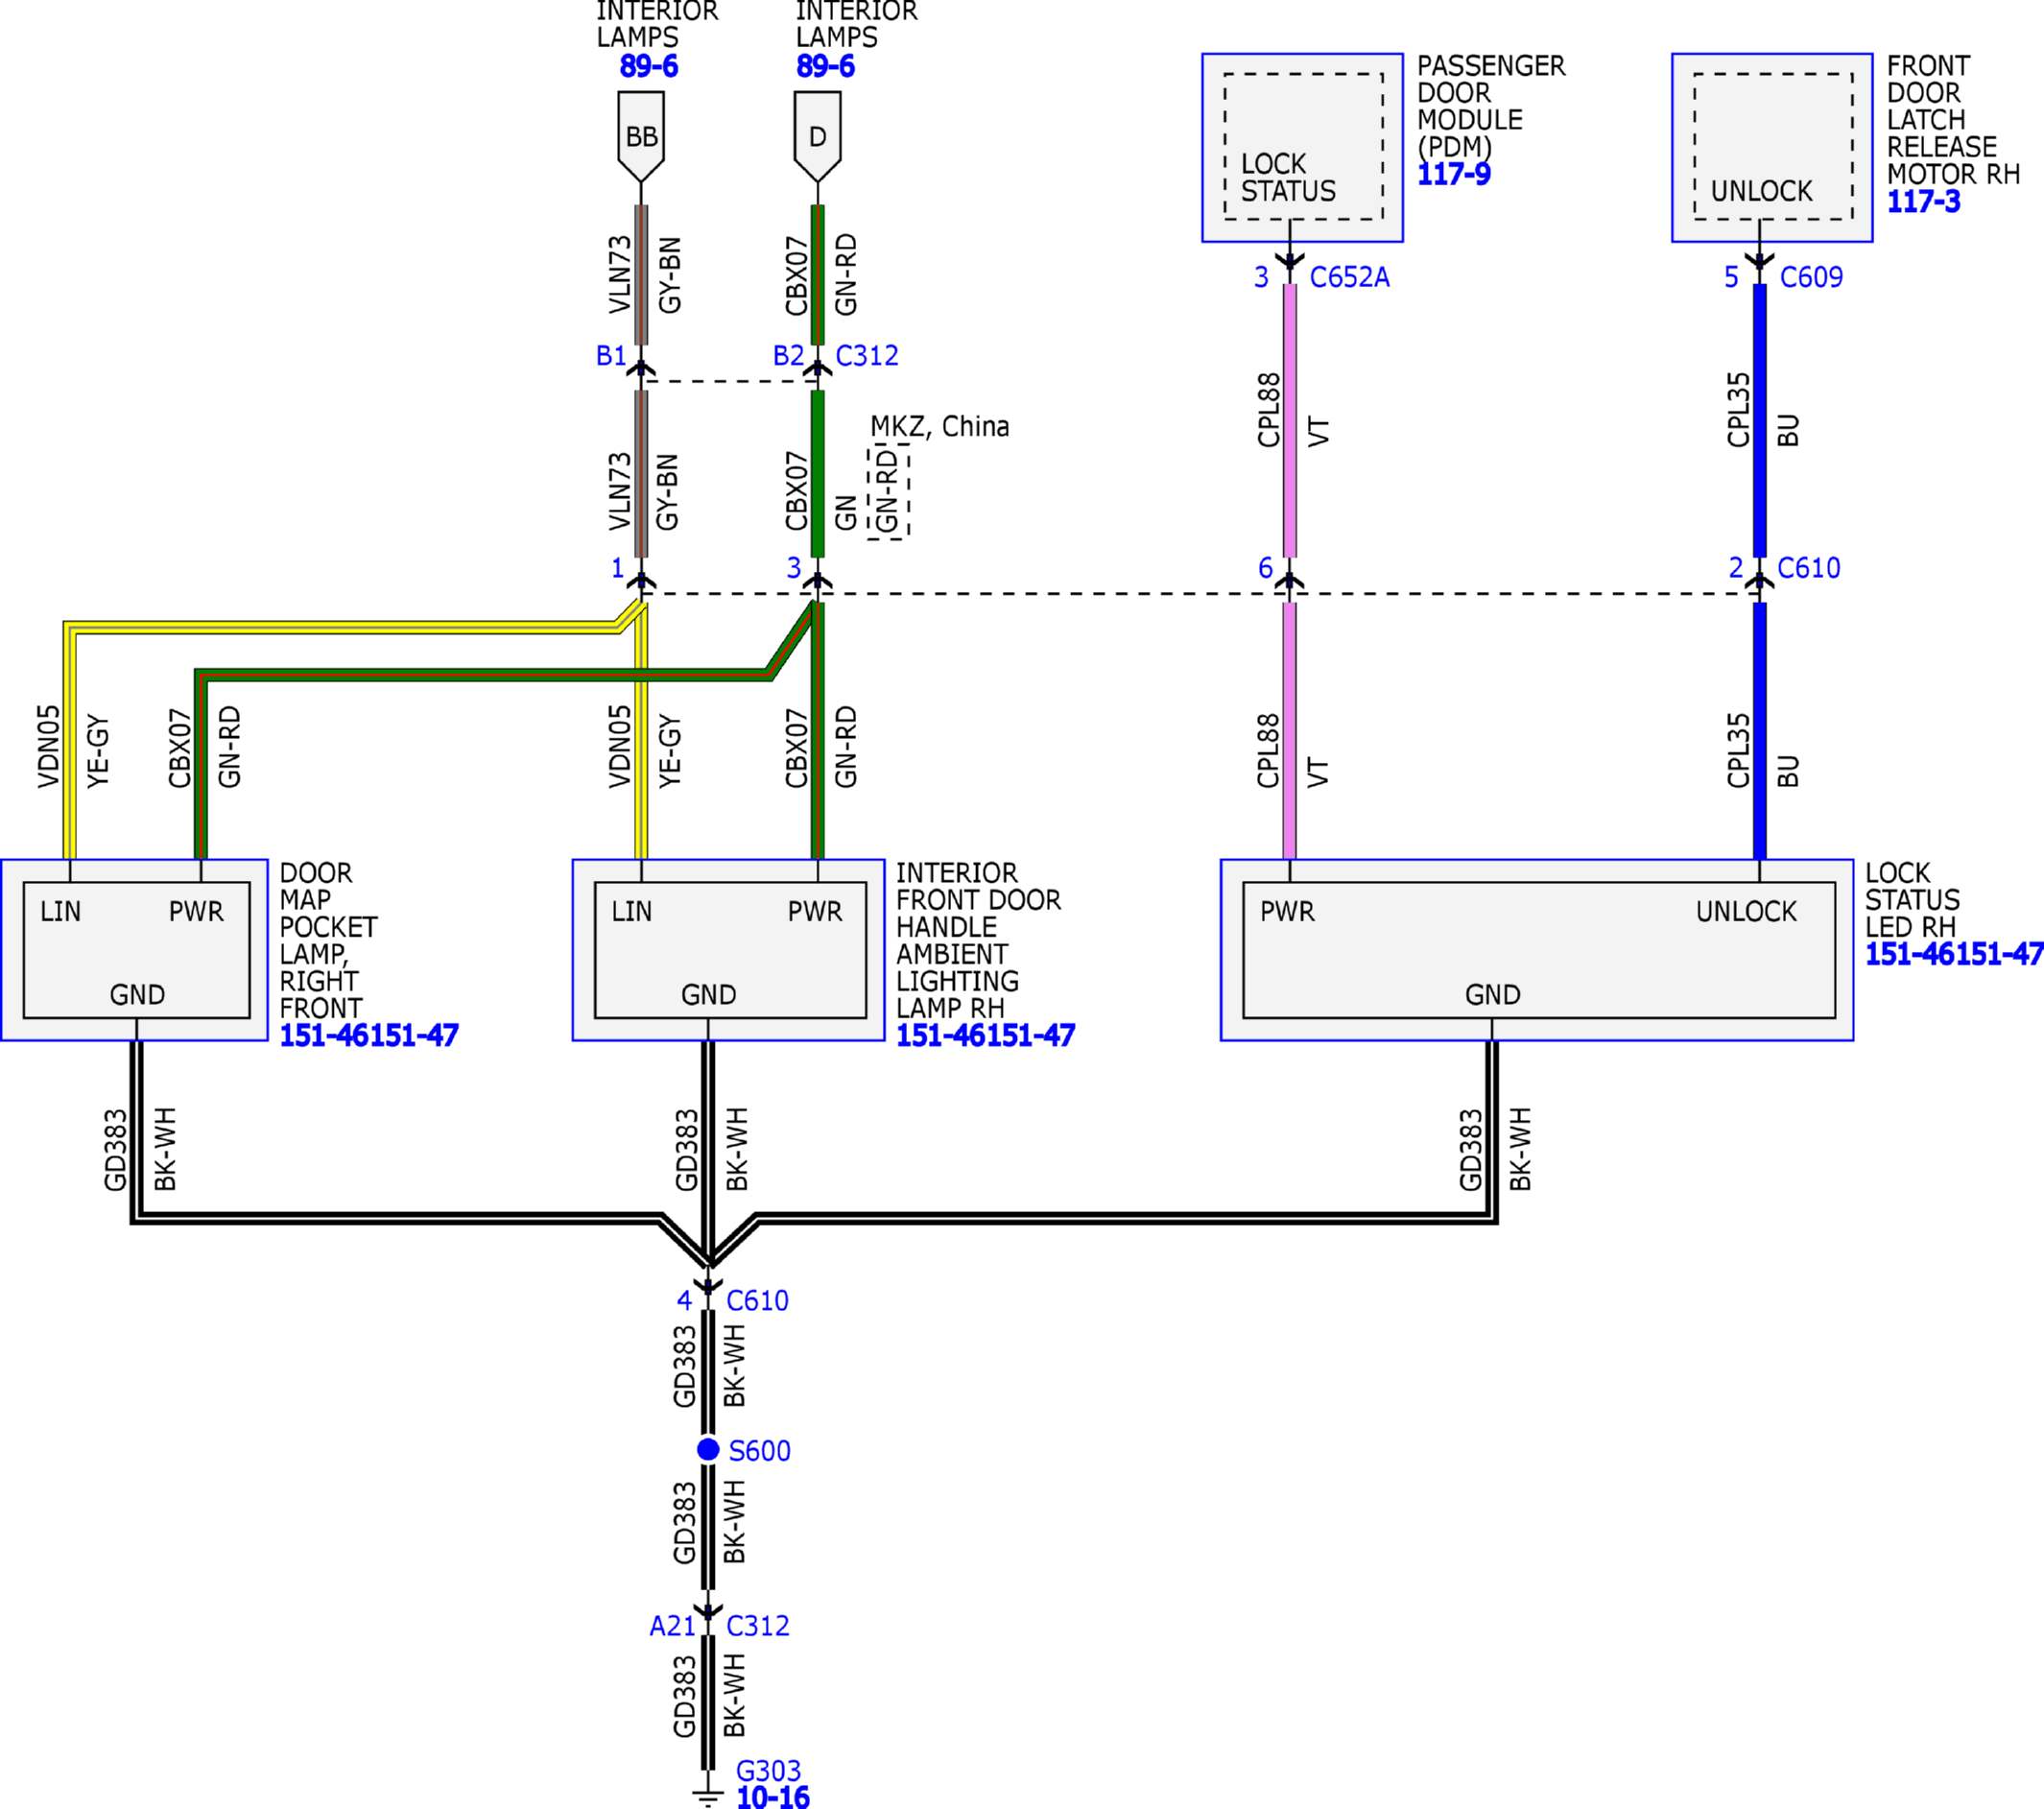The width and height of the screenshot is (2044, 1809).
Task: Select the Lock Status LED RH component box
Action: [x=1537, y=949]
